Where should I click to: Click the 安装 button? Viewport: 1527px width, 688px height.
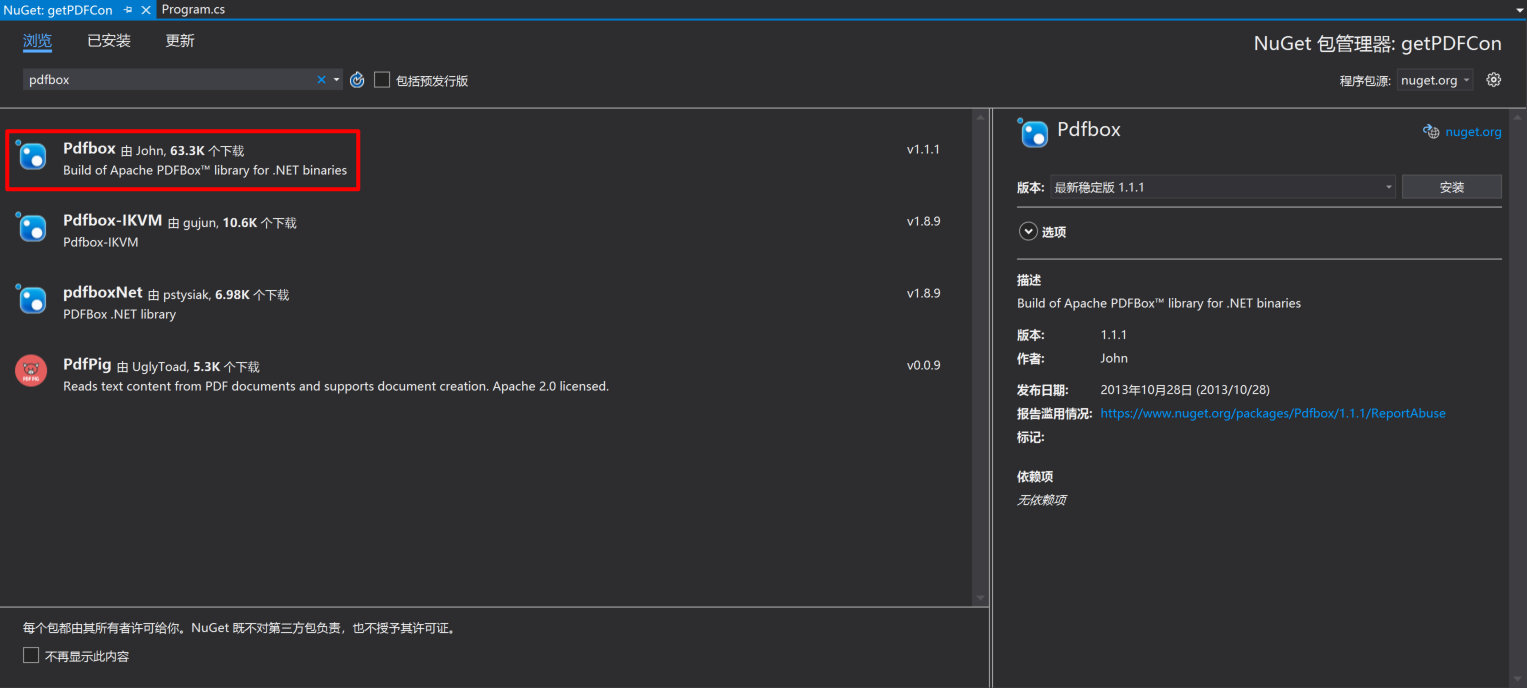1451,187
